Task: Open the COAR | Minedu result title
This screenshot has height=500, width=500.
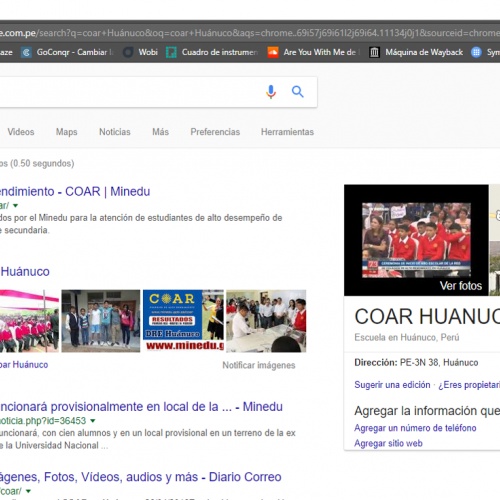Action: (x=75, y=192)
